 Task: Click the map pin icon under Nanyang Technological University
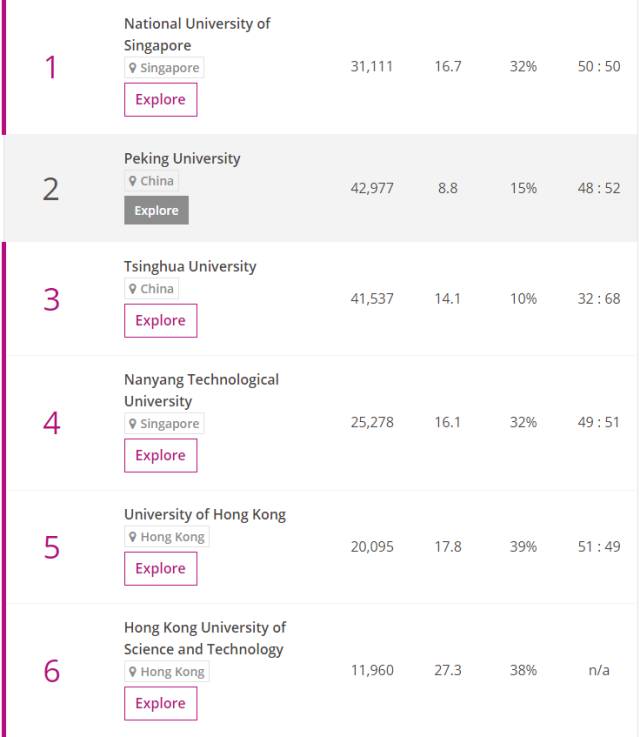[x=132, y=424]
